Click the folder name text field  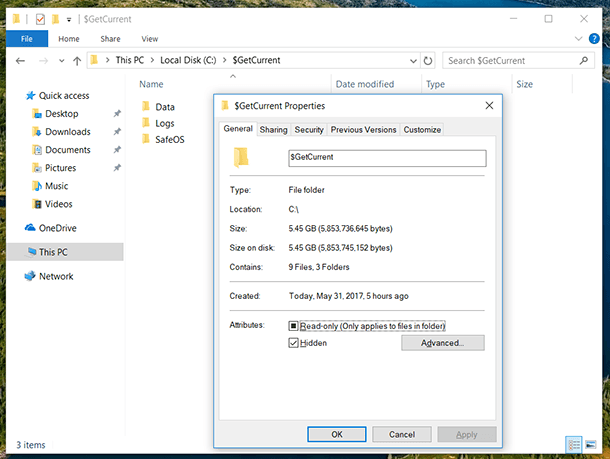(x=387, y=158)
